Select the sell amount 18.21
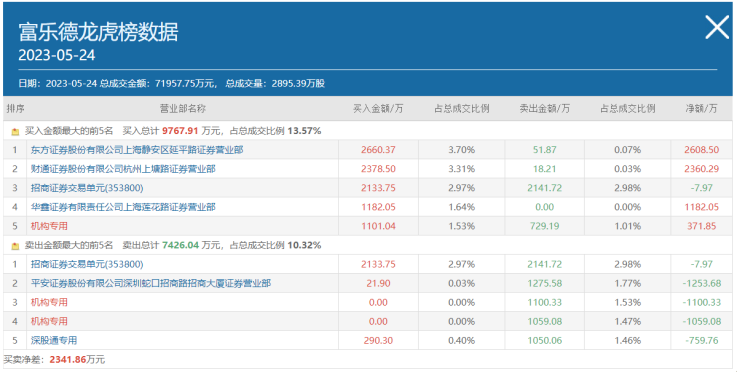The image size is (737, 372). [x=545, y=169]
